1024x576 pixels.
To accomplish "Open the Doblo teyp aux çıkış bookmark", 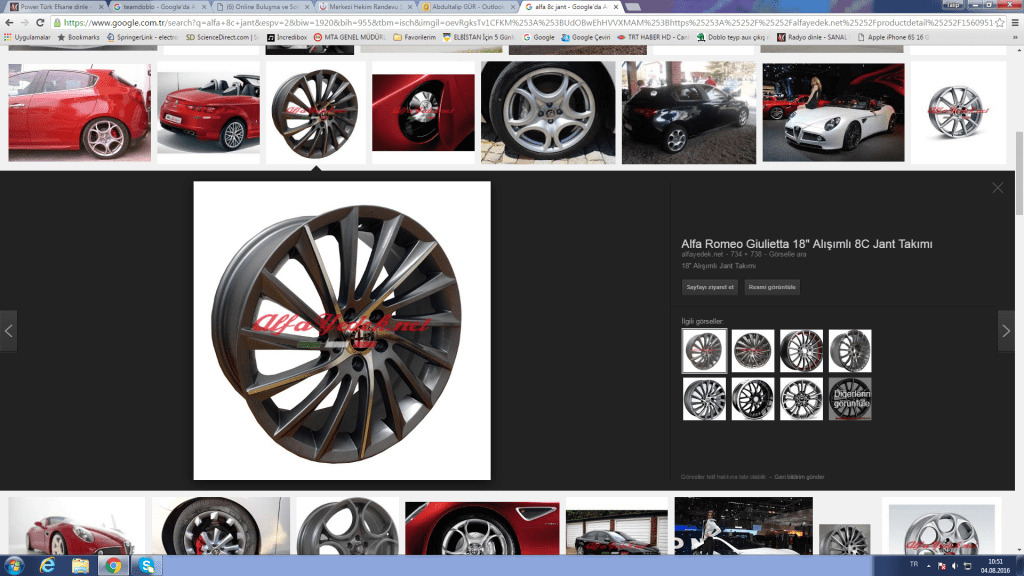I will click(x=733, y=37).
